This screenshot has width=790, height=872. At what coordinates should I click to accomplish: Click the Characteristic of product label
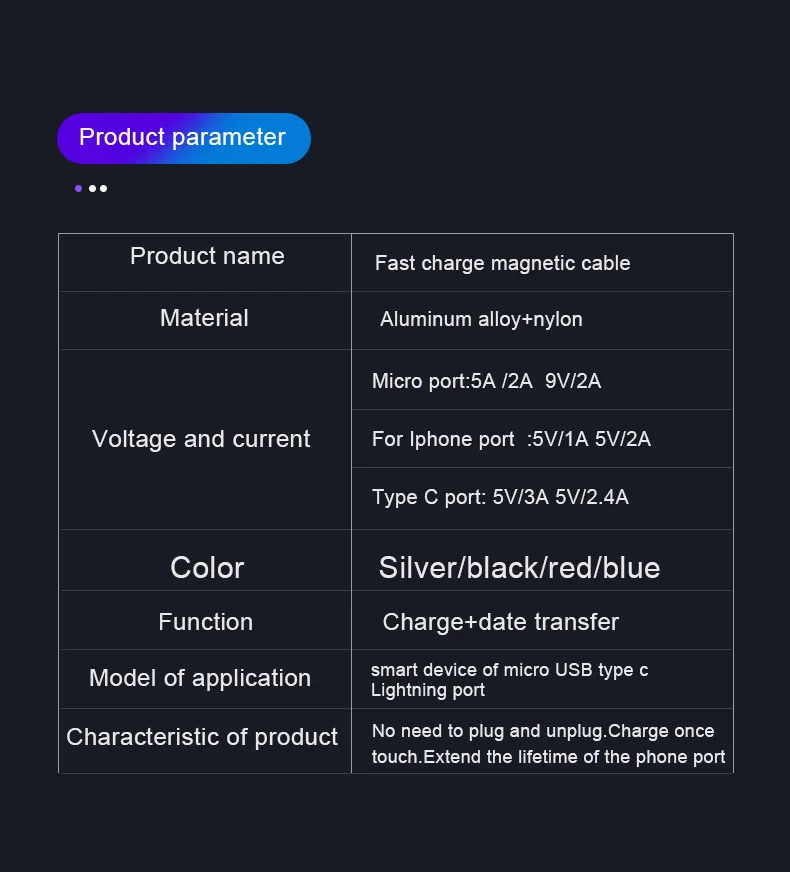(202, 737)
